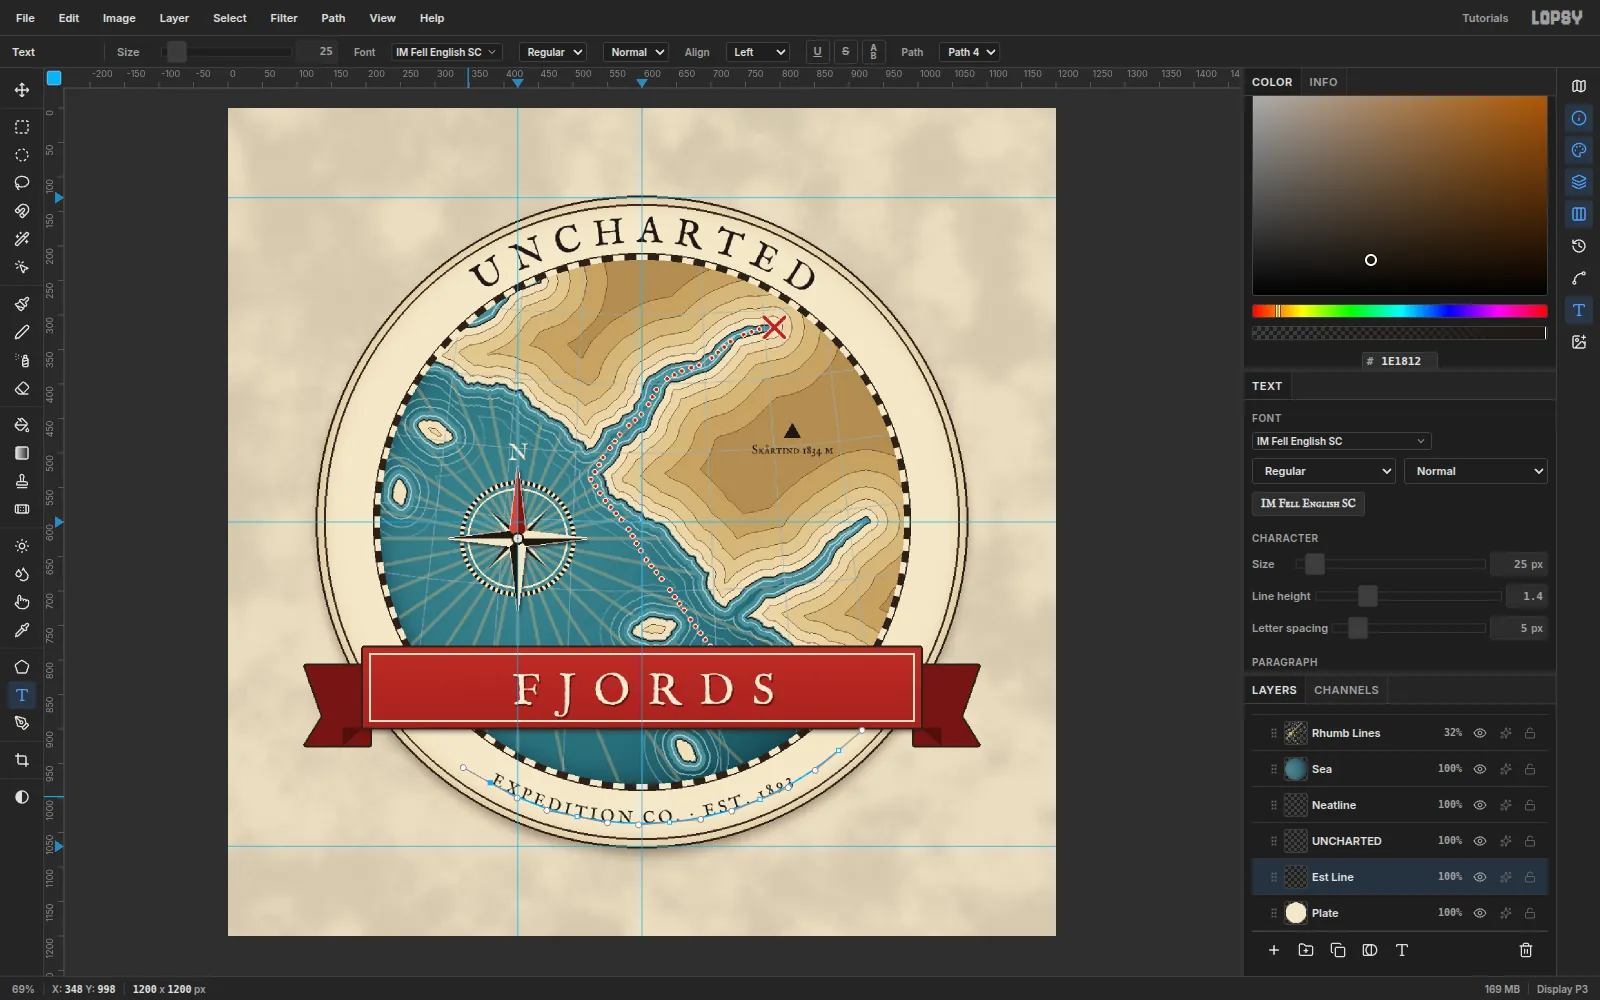The height and width of the screenshot is (1000, 1600).
Task: Select the Rhumb Lines layer thumbnail
Action: point(1296,733)
